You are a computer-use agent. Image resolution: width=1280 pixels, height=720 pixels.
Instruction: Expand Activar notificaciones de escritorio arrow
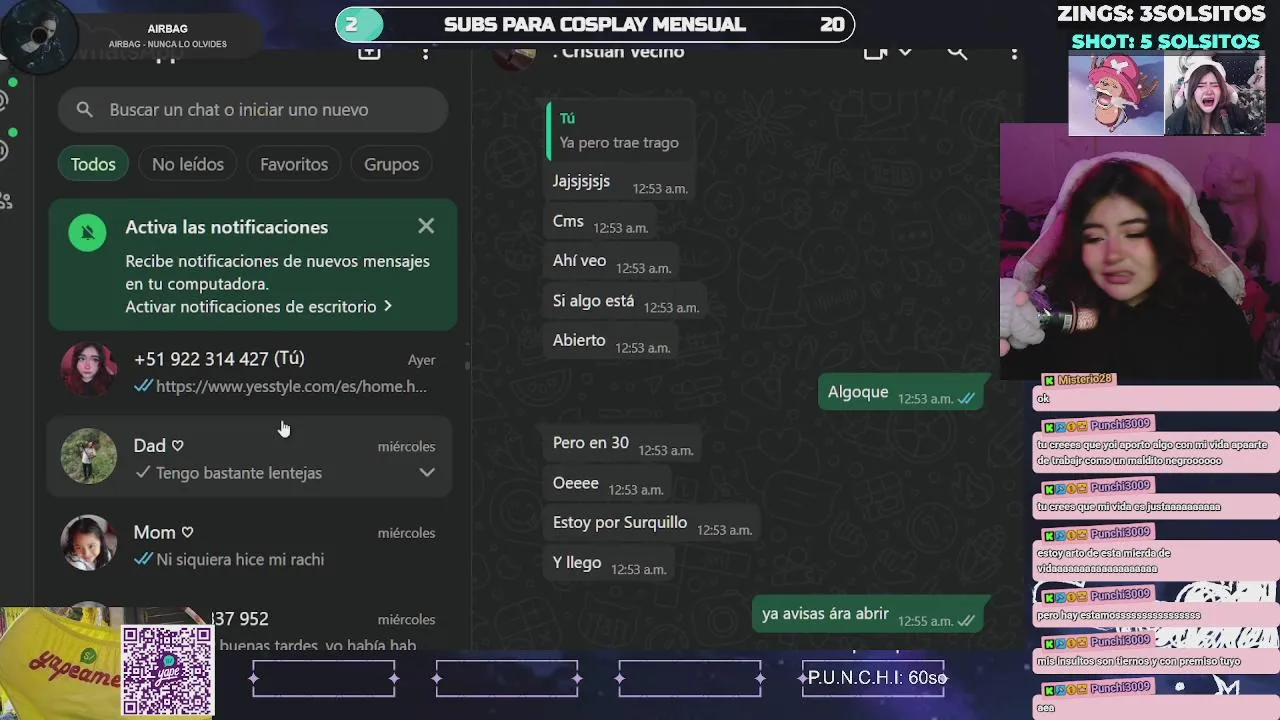point(388,306)
